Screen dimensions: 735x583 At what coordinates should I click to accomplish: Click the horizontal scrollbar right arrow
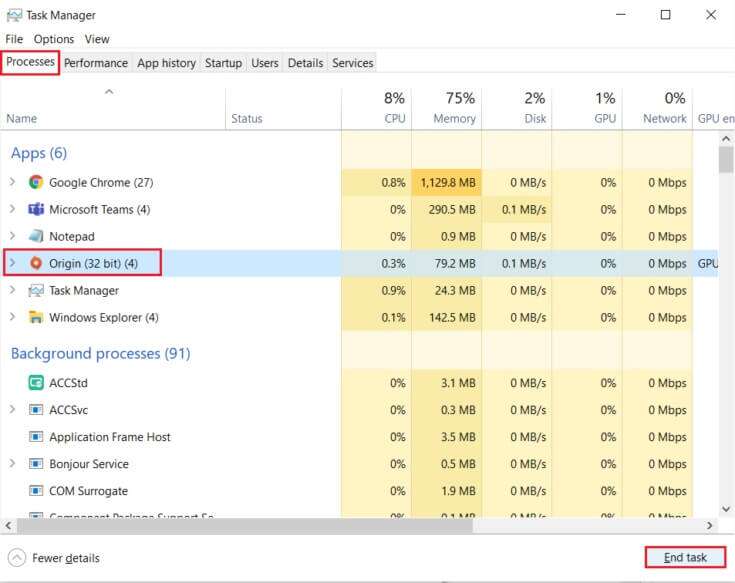point(710,525)
